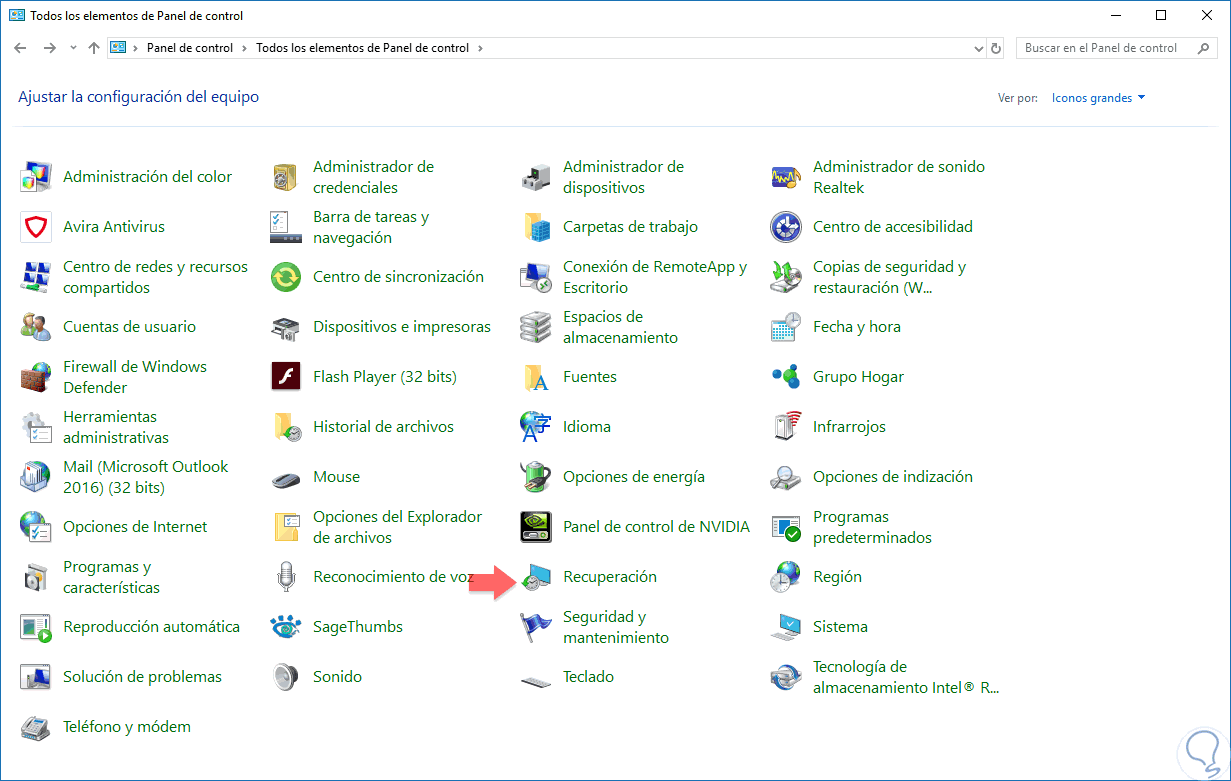Image resolution: width=1231 pixels, height=781 pixels.
Task: Open Administrador de credenciales link
Action: [x=373, y=177]
